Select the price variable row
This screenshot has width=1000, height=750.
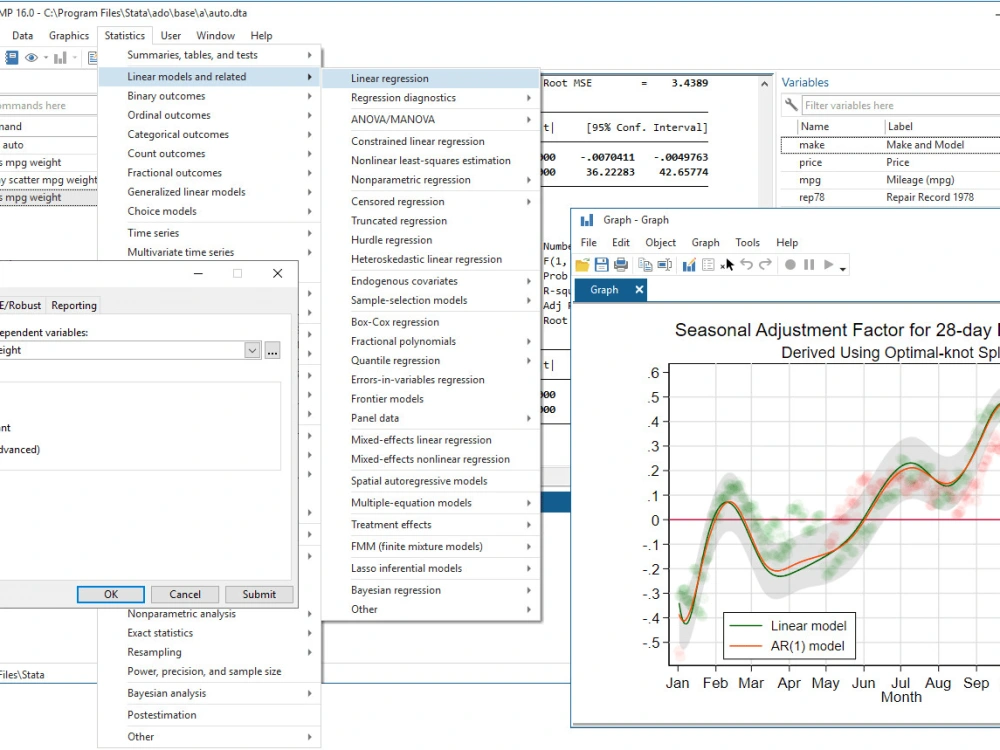(x=890, y=163)
